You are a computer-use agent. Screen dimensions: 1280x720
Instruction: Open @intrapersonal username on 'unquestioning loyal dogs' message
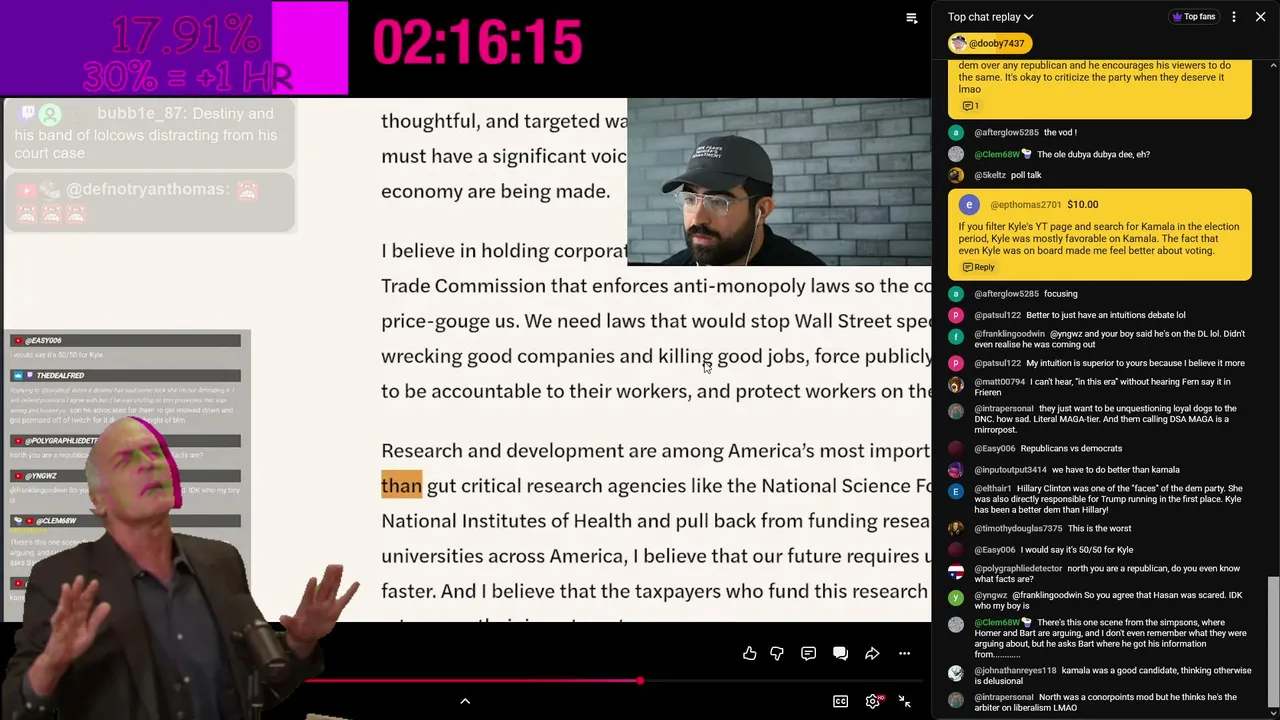pos(1004,409)
